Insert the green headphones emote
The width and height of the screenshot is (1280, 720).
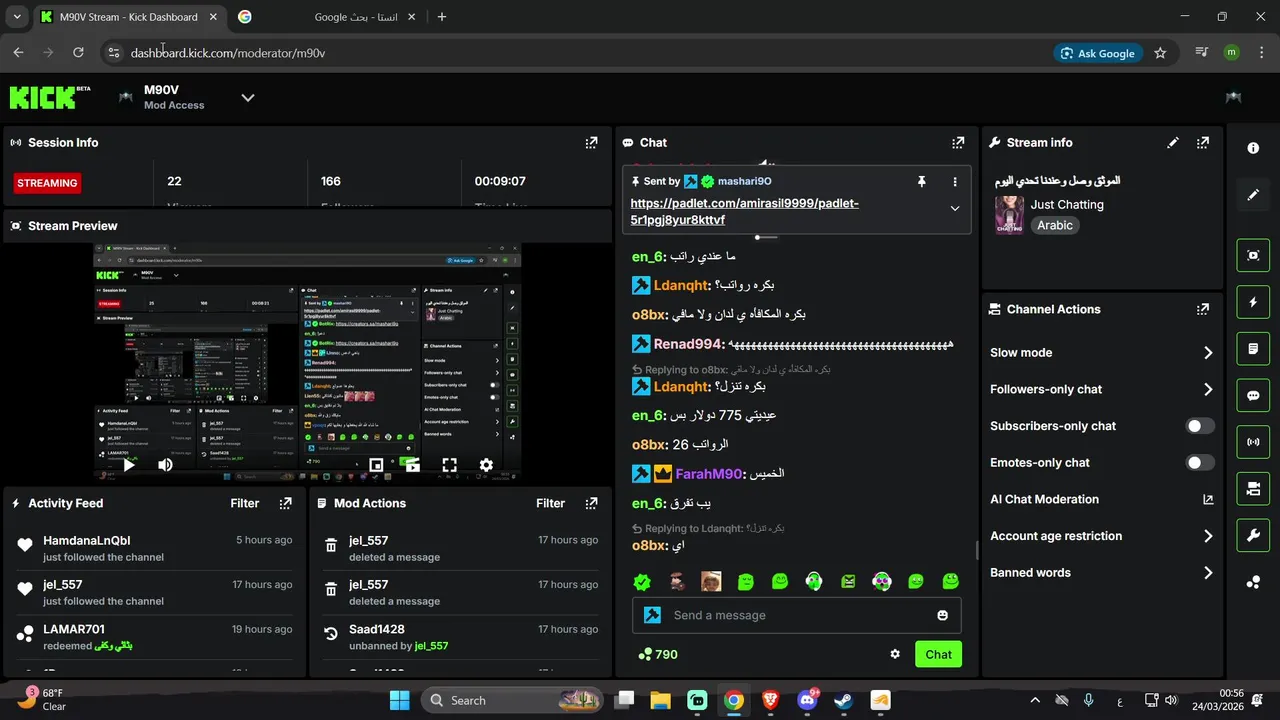point(814,582)
